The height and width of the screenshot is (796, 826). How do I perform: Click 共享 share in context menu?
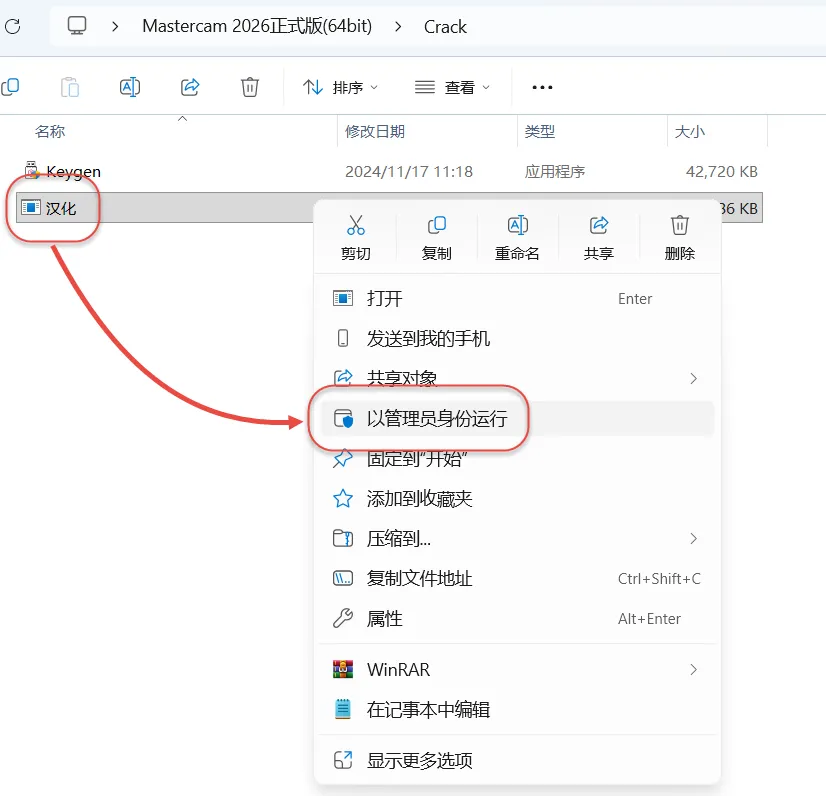point(598,238)
